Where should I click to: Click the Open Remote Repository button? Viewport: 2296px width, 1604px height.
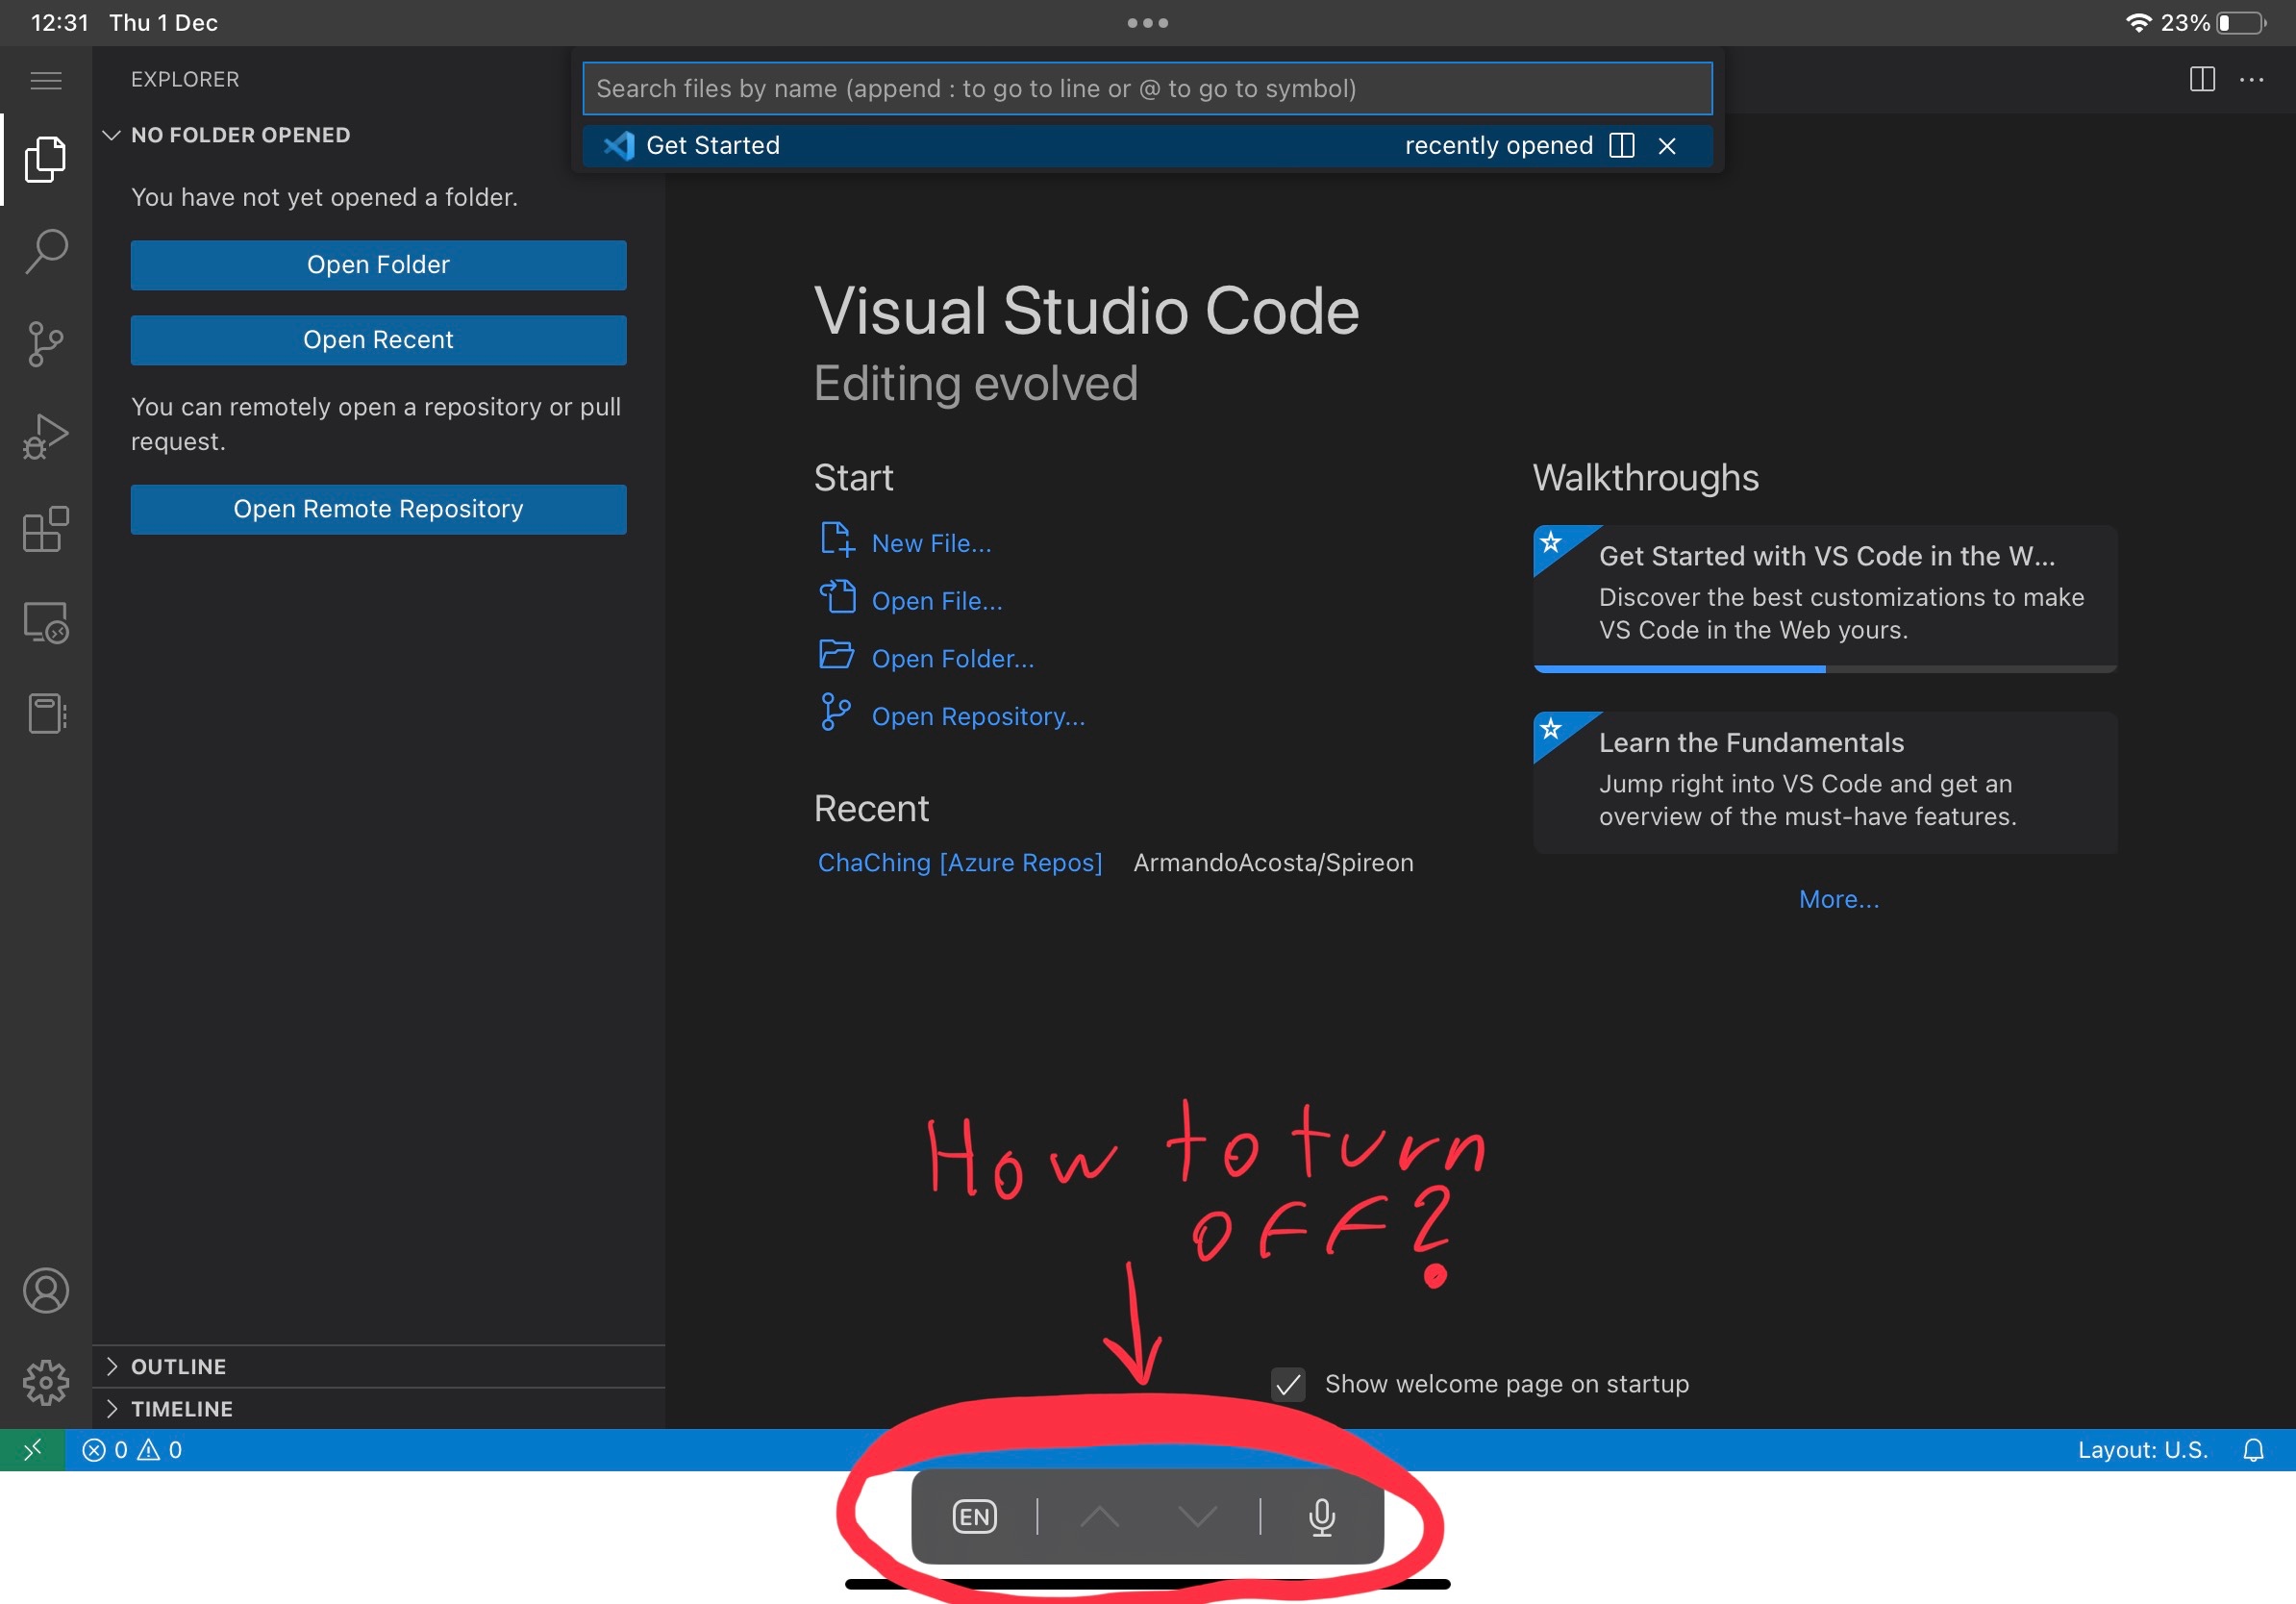378,509
